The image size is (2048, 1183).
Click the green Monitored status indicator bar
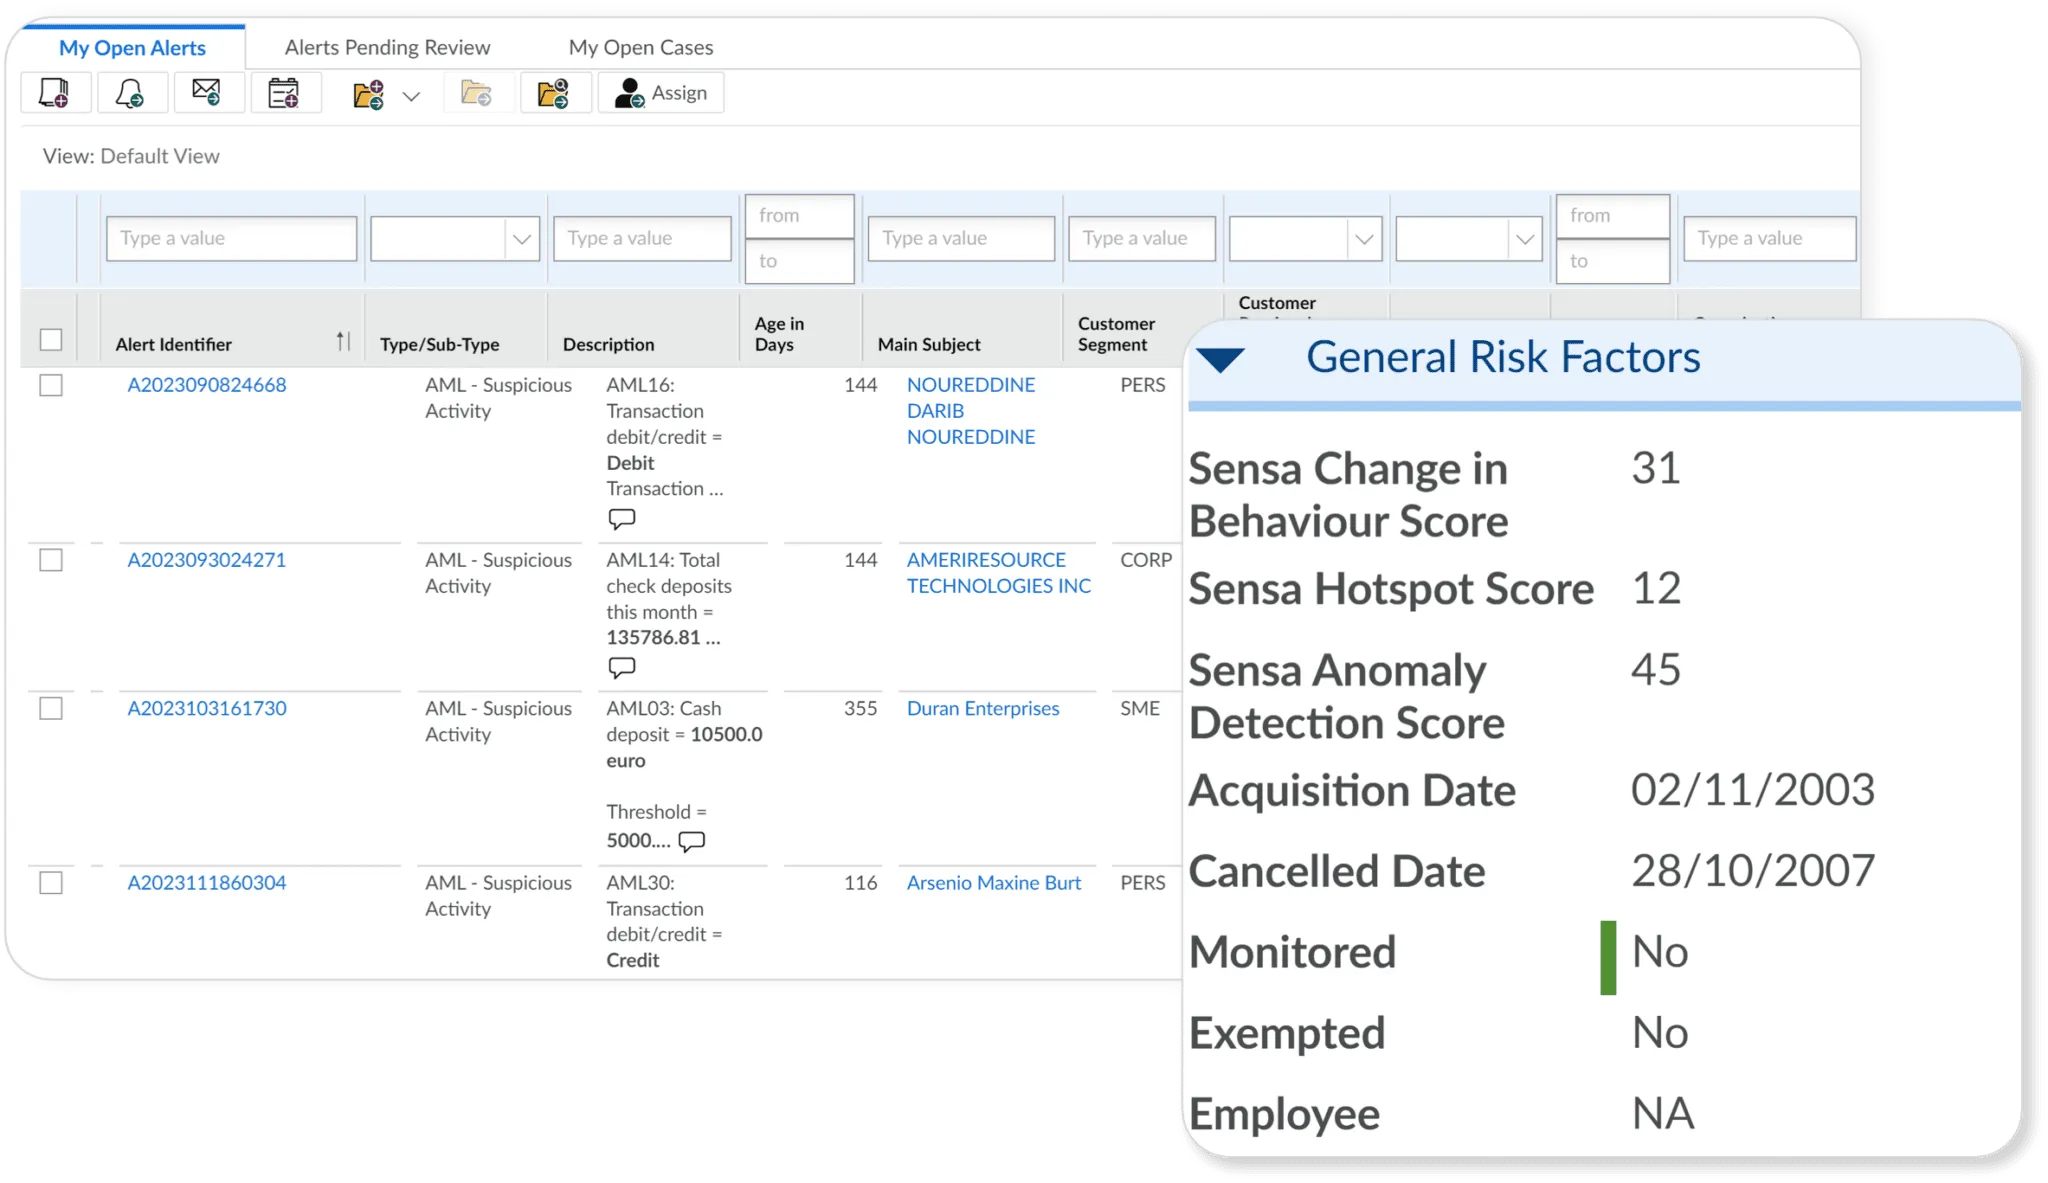[x=1608, y=958]
